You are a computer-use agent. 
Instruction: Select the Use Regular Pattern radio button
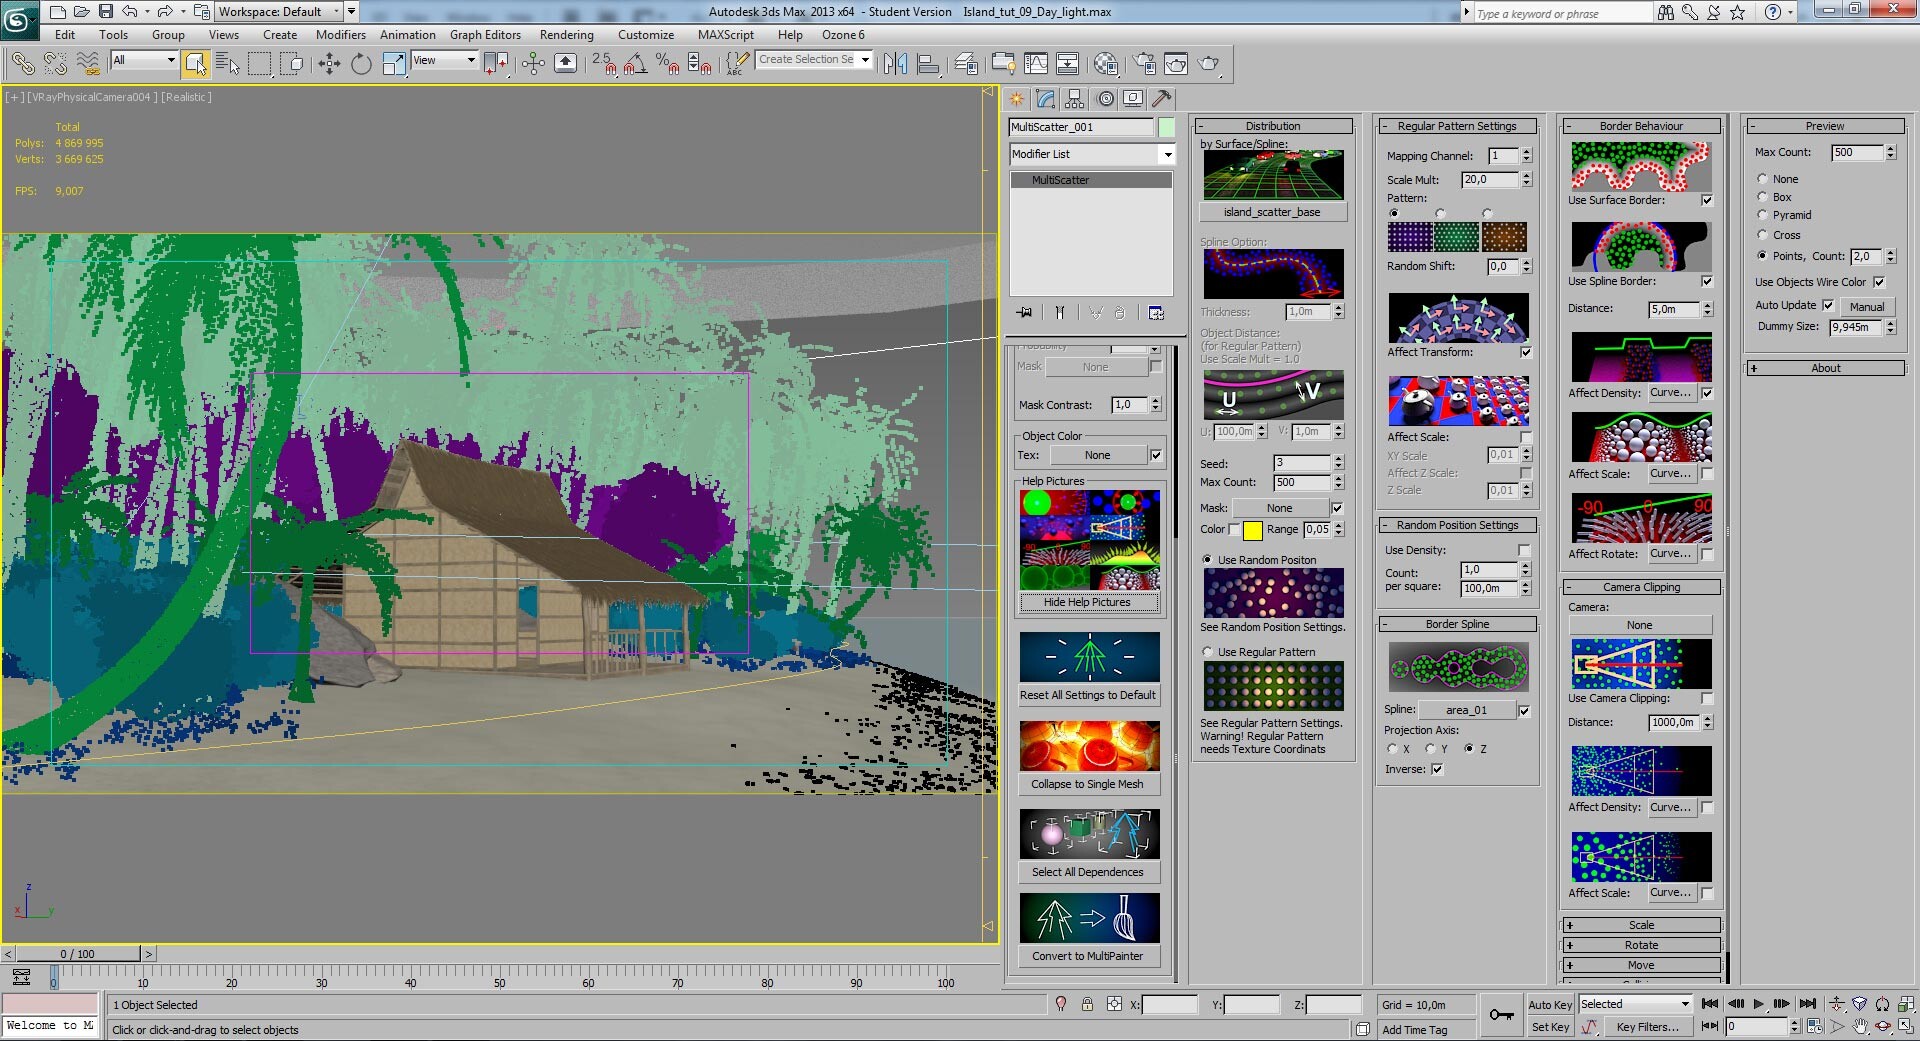click(x=1207, y=652)
